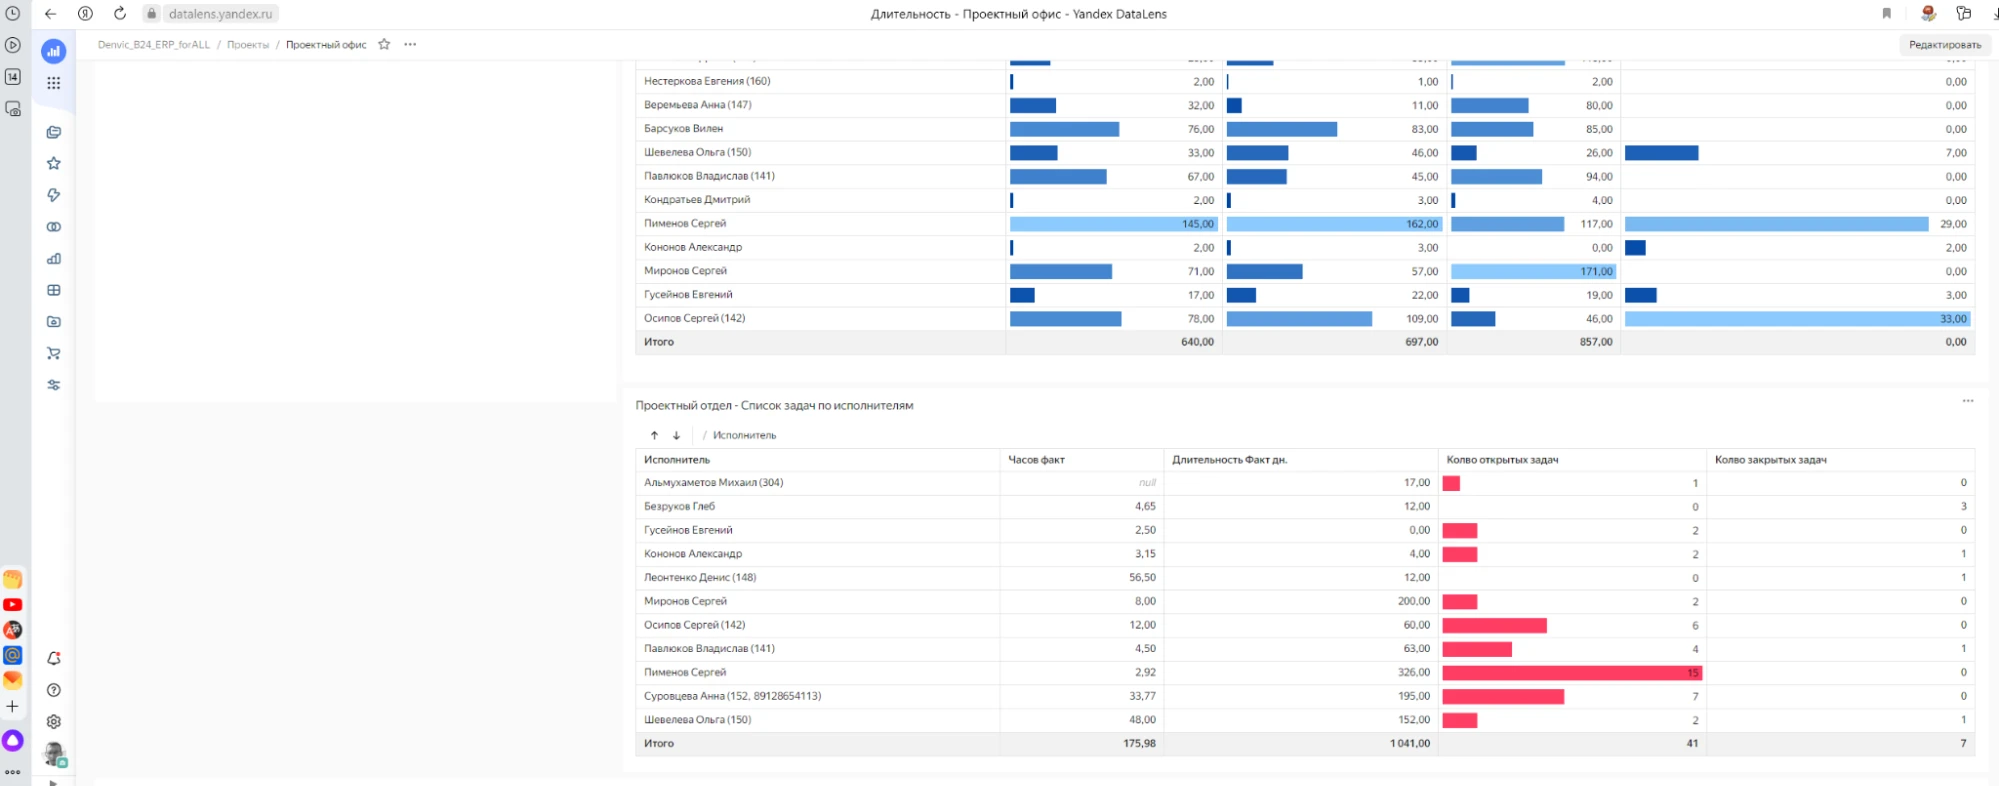Go to Проекты breadcrumb
The image size is (1999, 786).
tap(248, 45)
